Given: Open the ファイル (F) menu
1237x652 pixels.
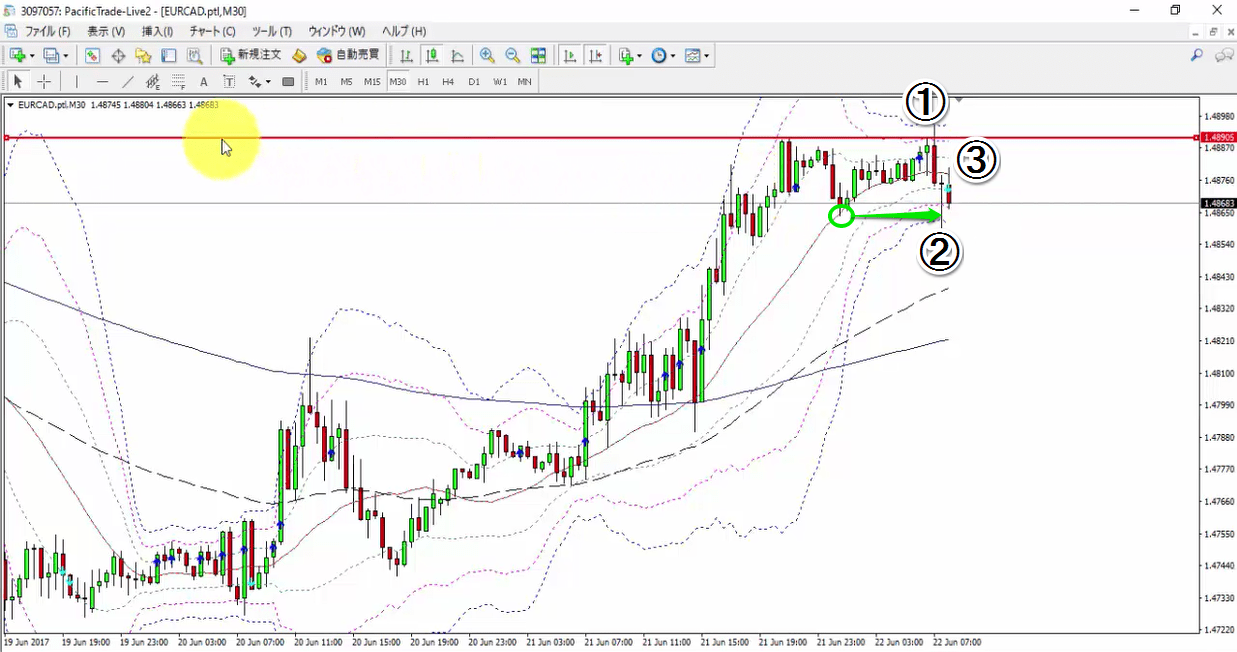Looking at the screenshot, I should [x=47, y=32].
